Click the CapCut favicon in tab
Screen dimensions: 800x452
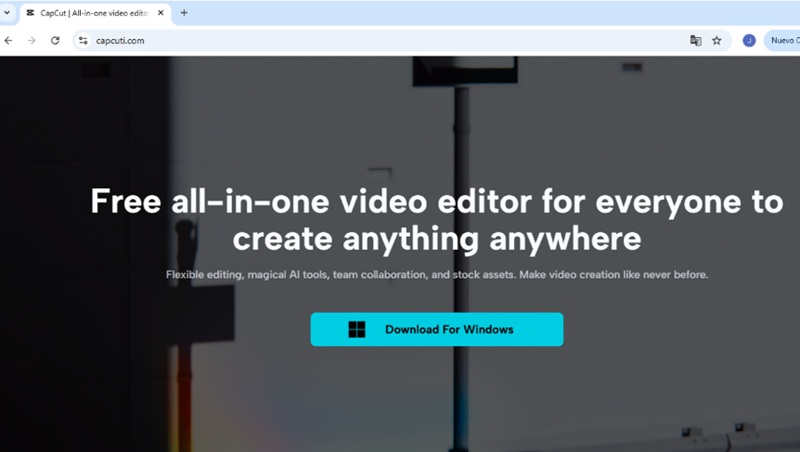[31, 13]
